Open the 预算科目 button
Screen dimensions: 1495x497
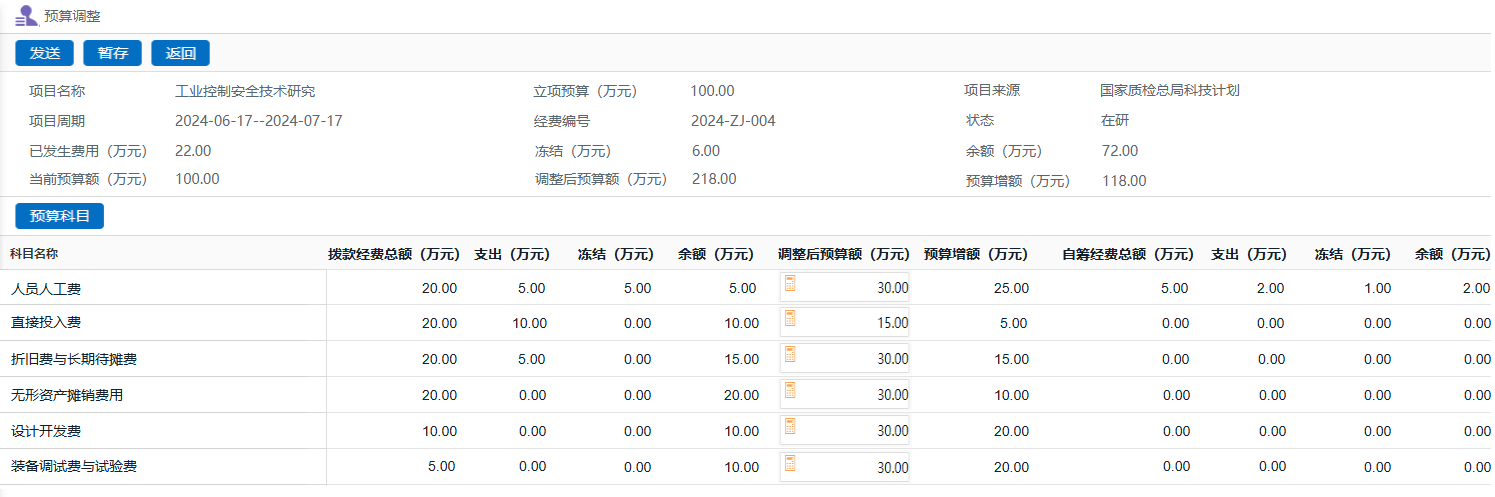60,216
